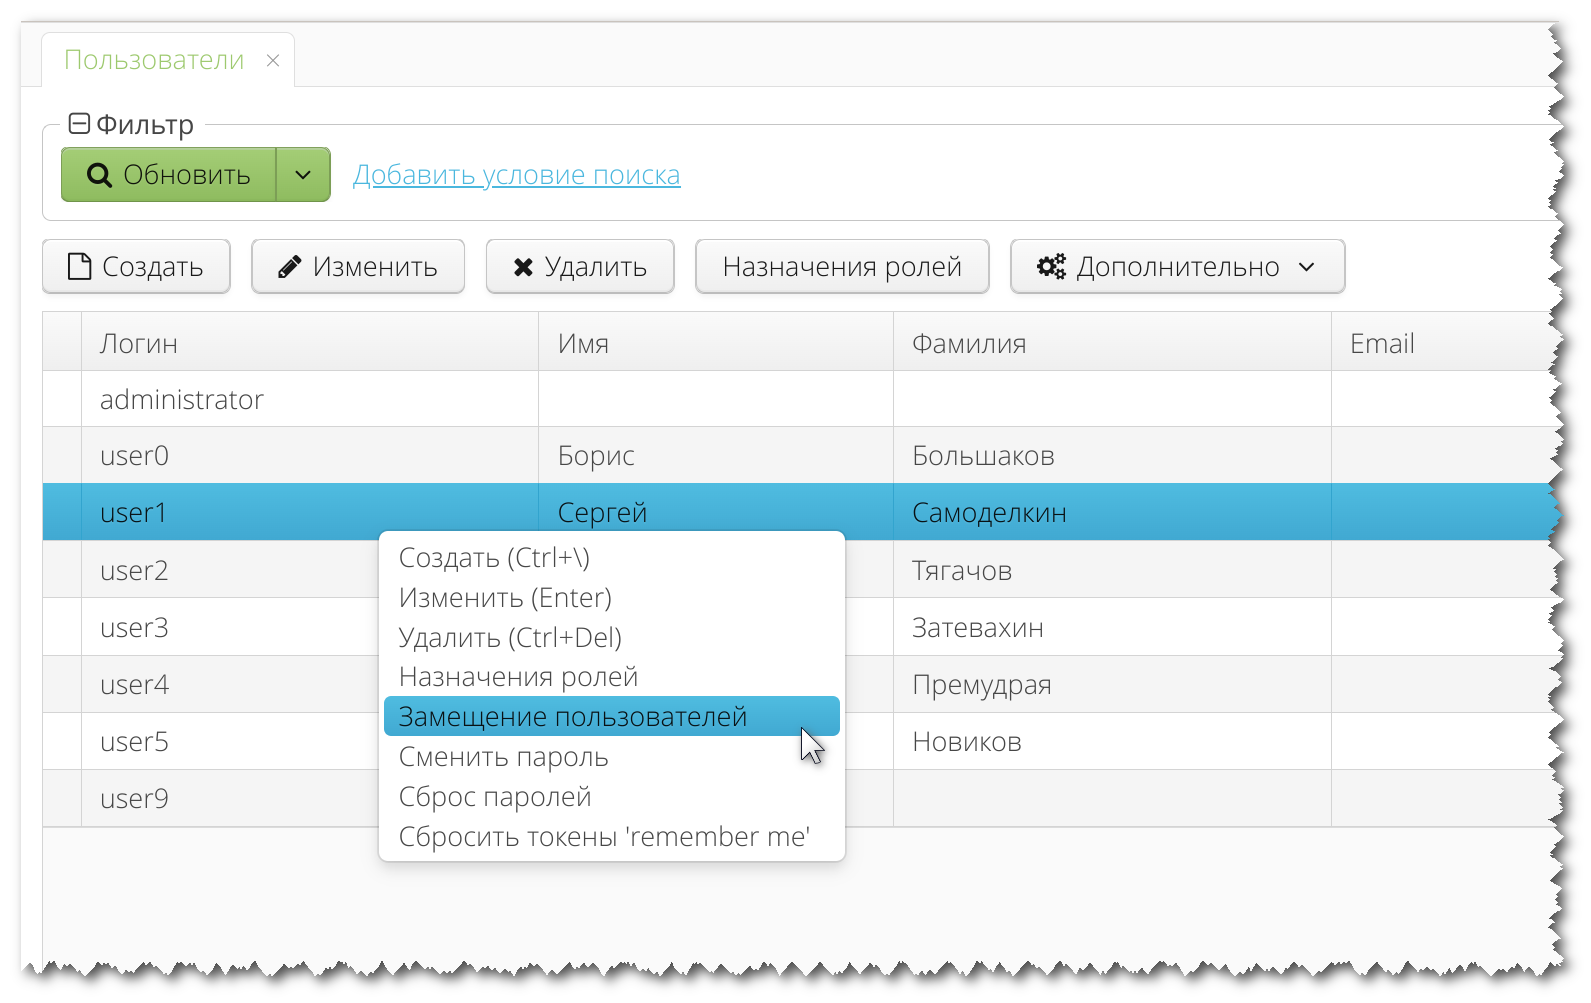Choose Изменить (Enter) in context menu
This screenshot has width=1591, height=1003.
(x=612, y=598)
